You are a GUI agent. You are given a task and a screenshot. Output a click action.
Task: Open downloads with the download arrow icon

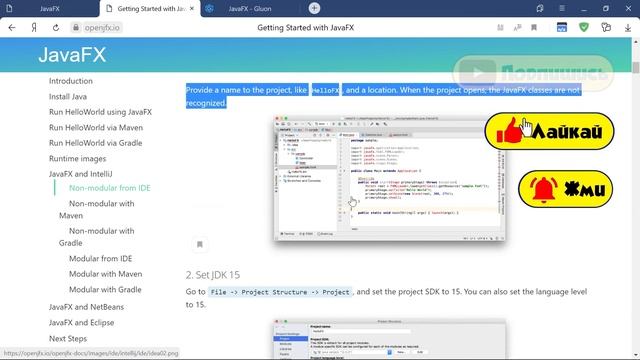628,28
